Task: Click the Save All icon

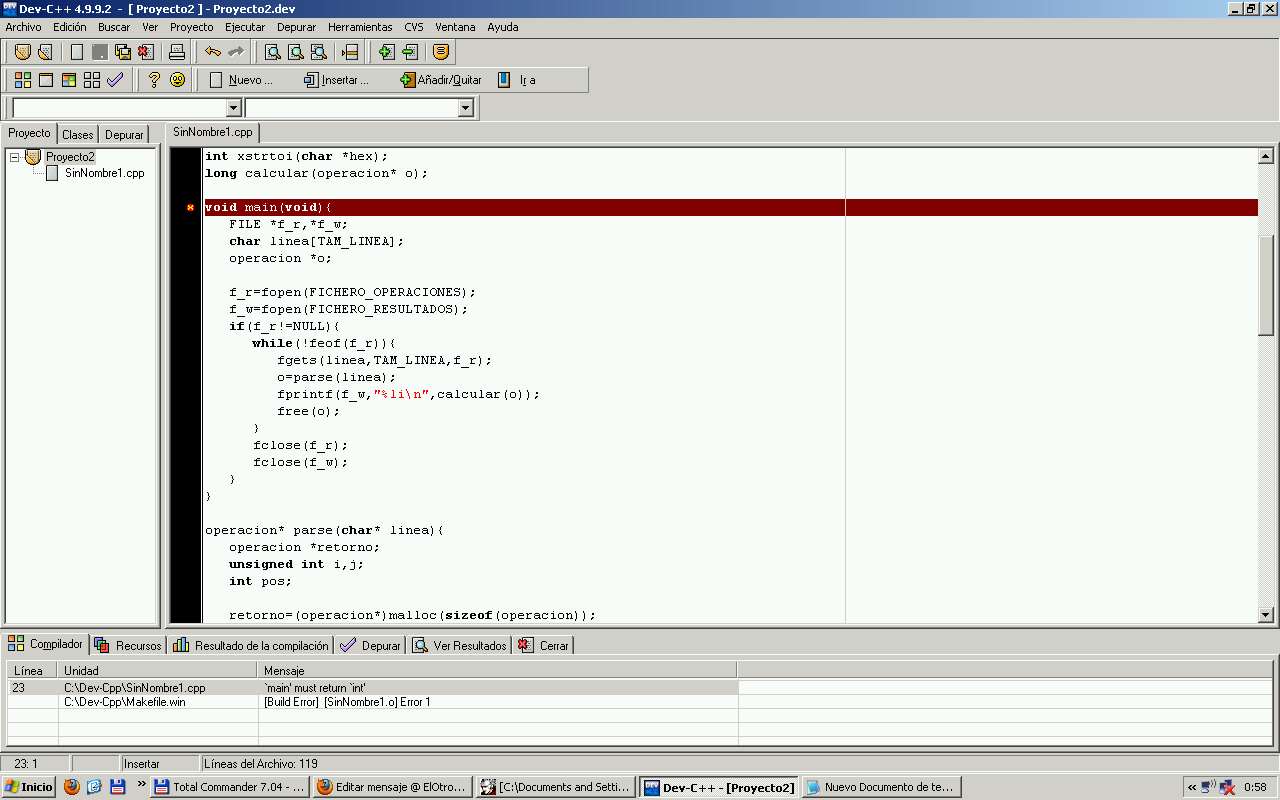Action: pos(123,52)
